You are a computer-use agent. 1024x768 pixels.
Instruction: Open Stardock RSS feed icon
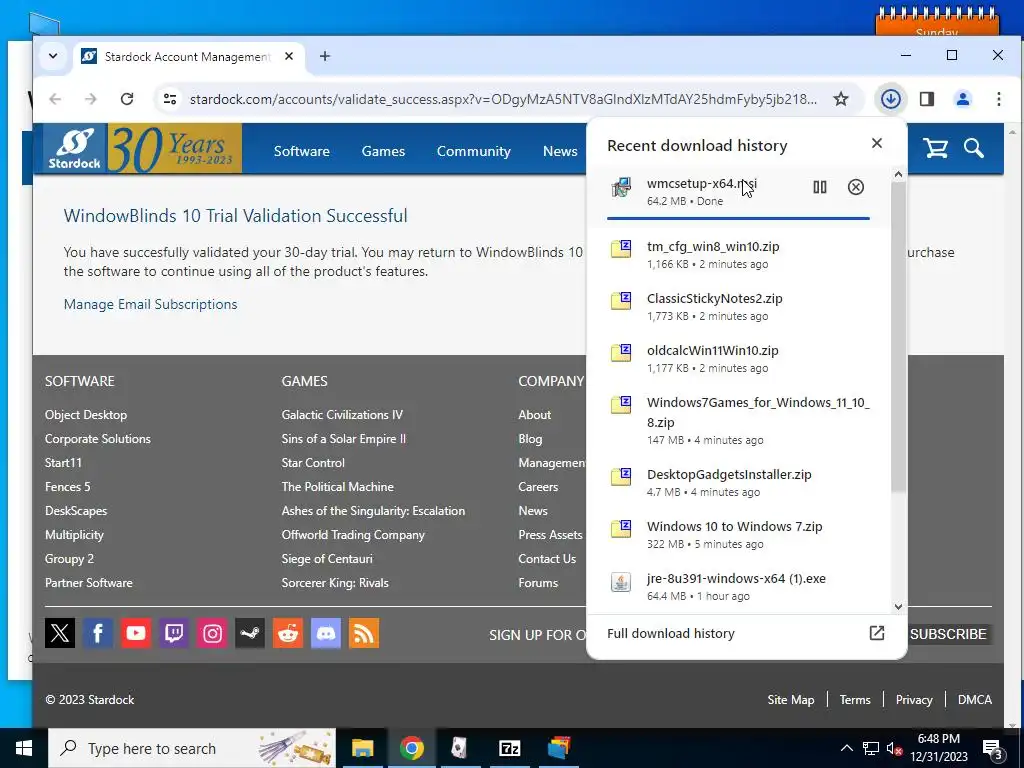pos(364,633)
